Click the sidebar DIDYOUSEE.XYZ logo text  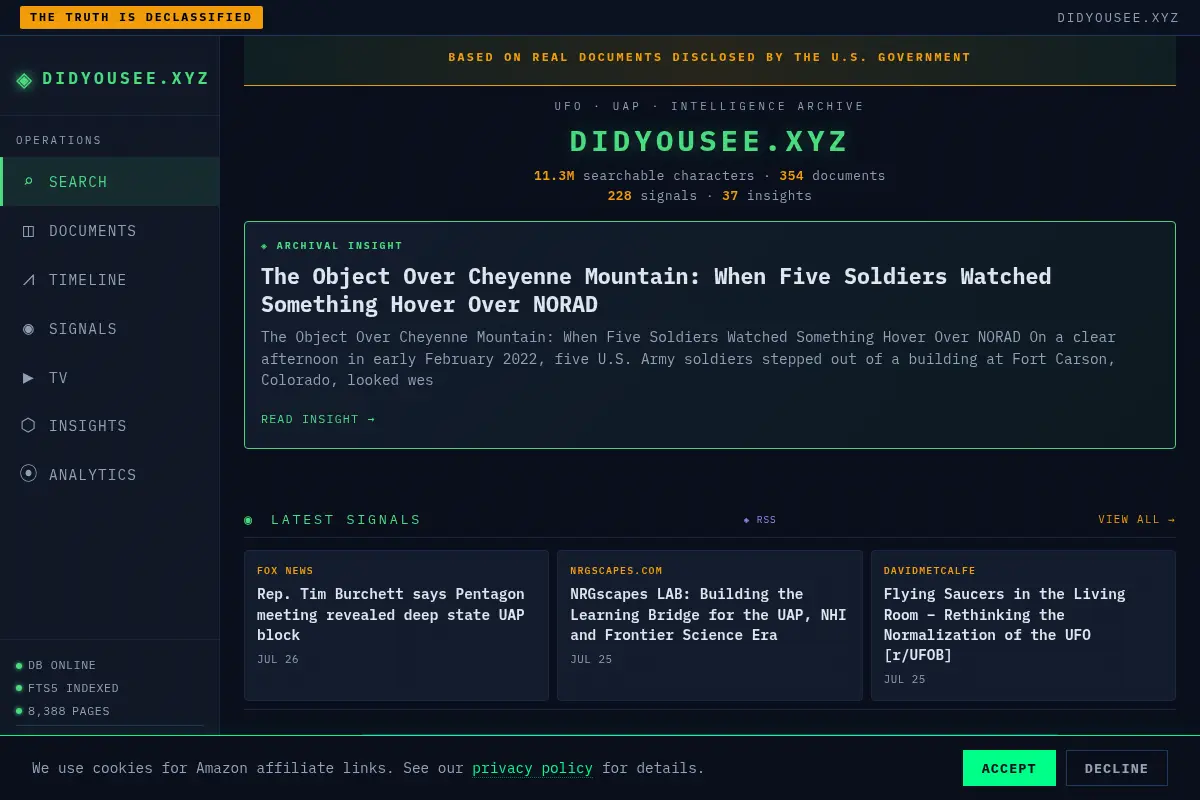pos(126,79)
